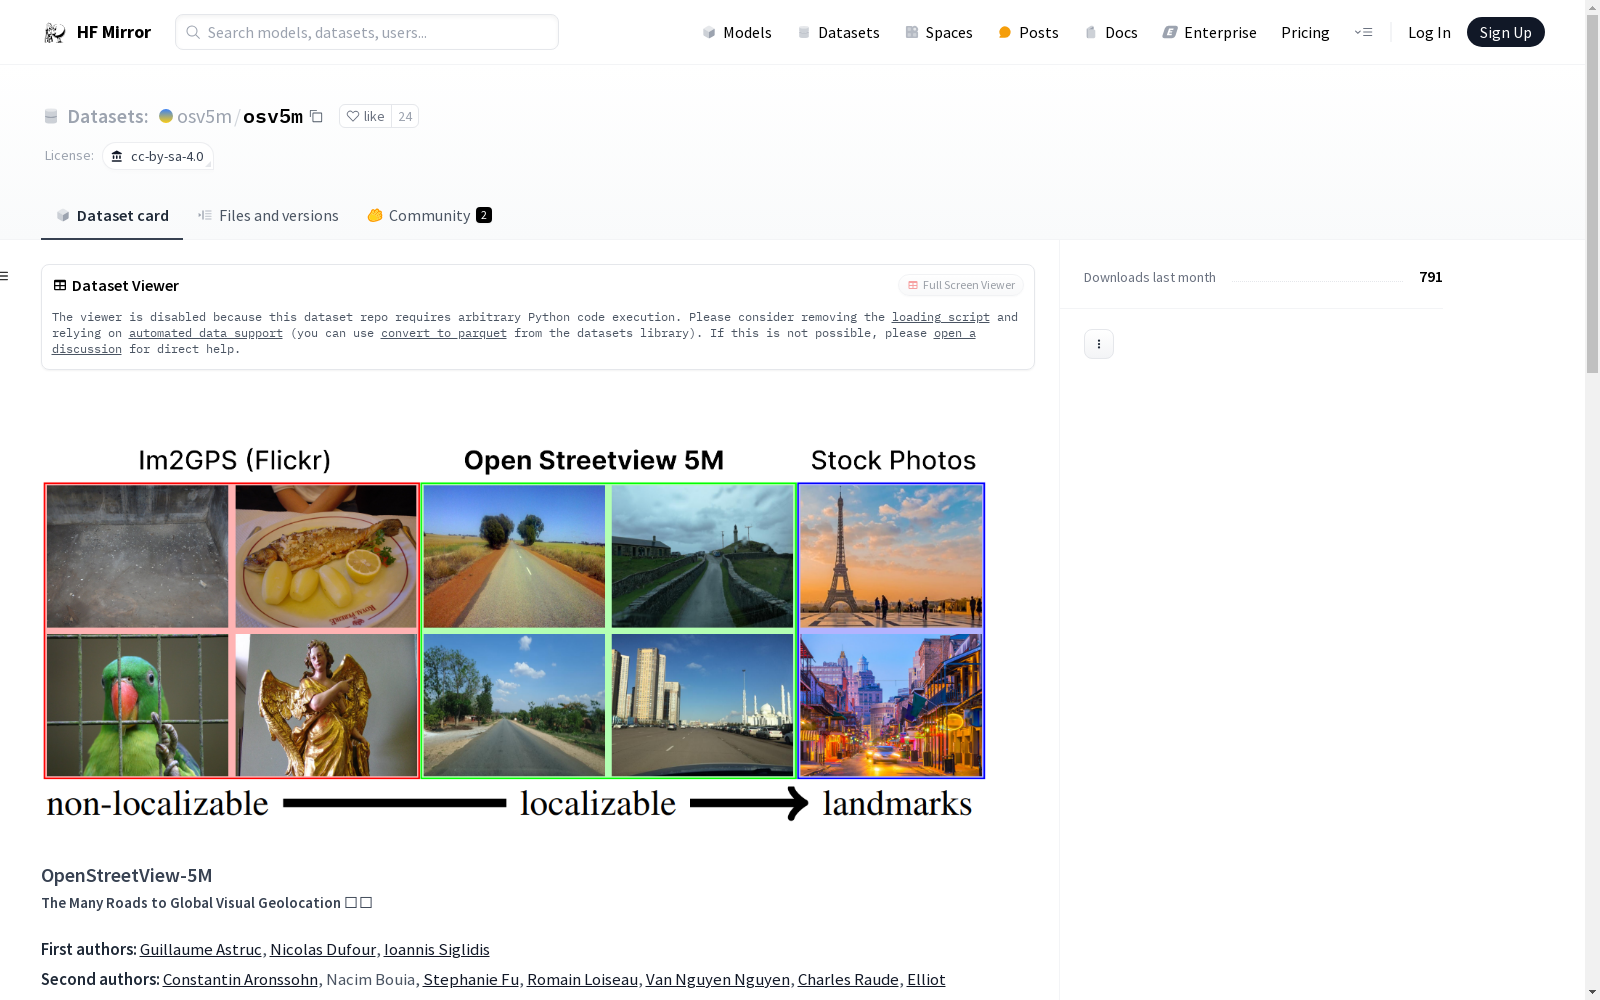
Task: Click the open a discussion link
Action: tap(955, 333)
